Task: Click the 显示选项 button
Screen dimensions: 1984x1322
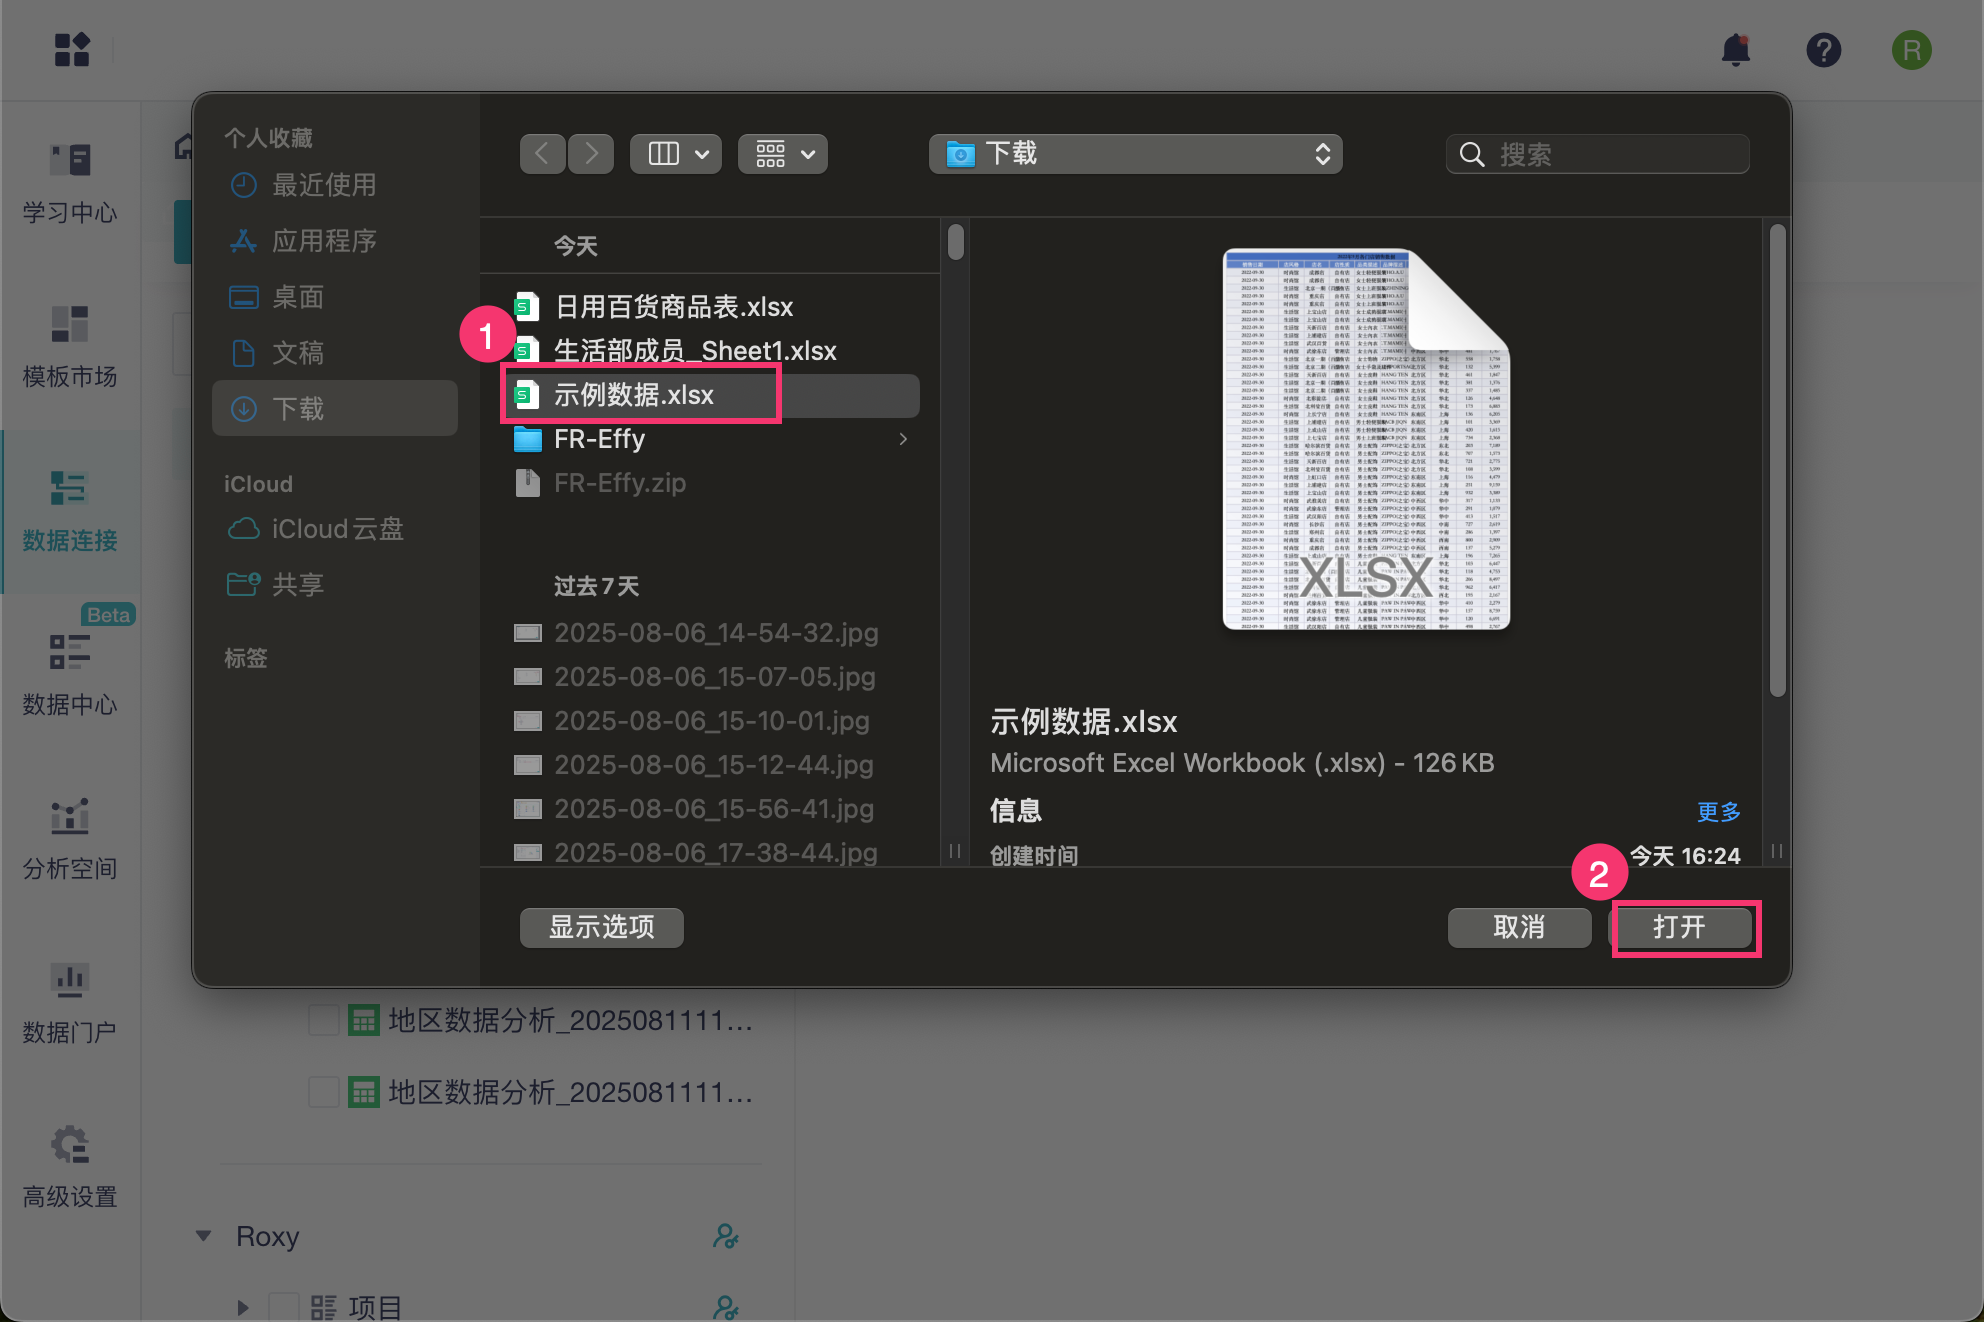Action: (x=601, y=927)
